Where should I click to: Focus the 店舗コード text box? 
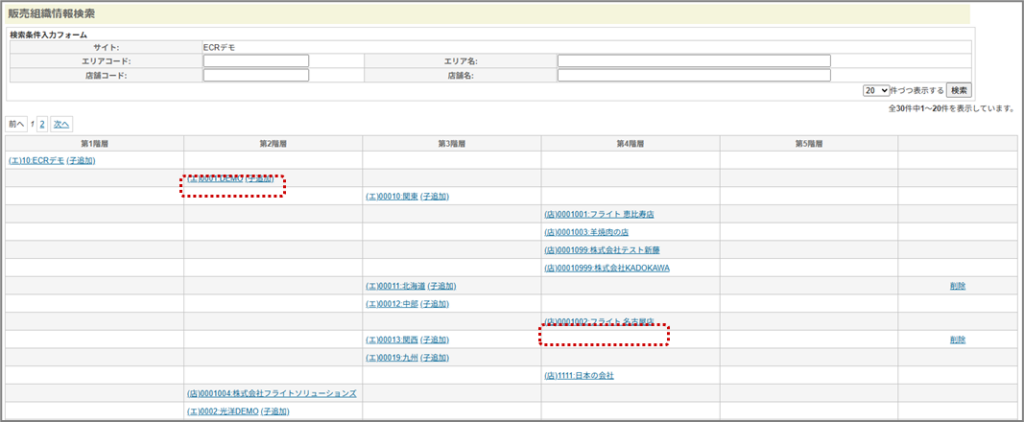pyautogui.click(x=256, y=75)
